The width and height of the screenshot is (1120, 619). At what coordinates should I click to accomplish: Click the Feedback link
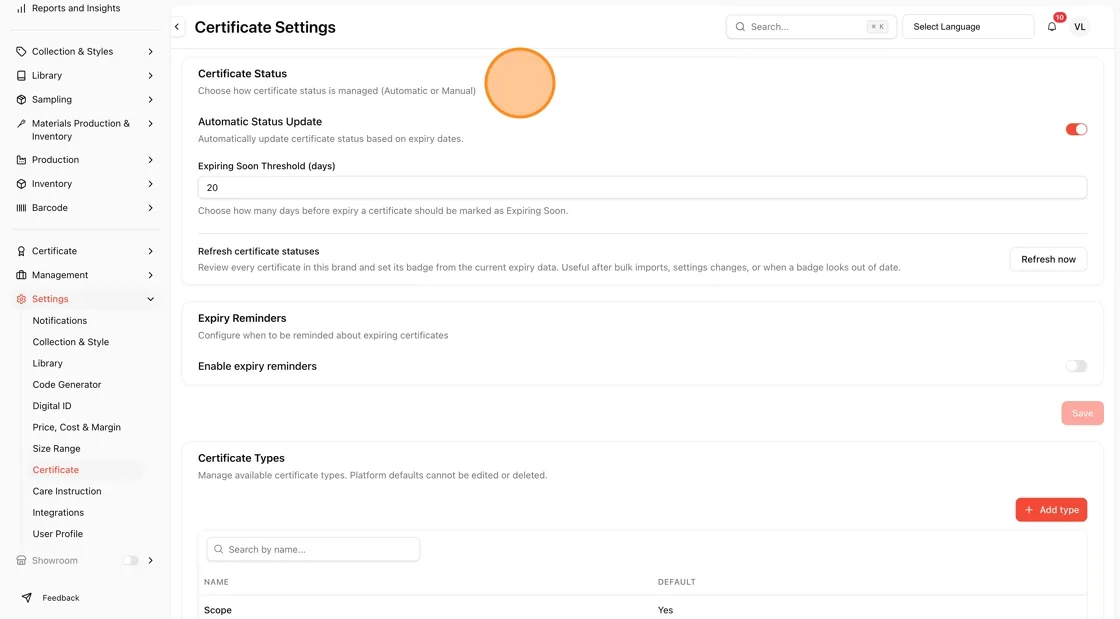click(61, 598)
